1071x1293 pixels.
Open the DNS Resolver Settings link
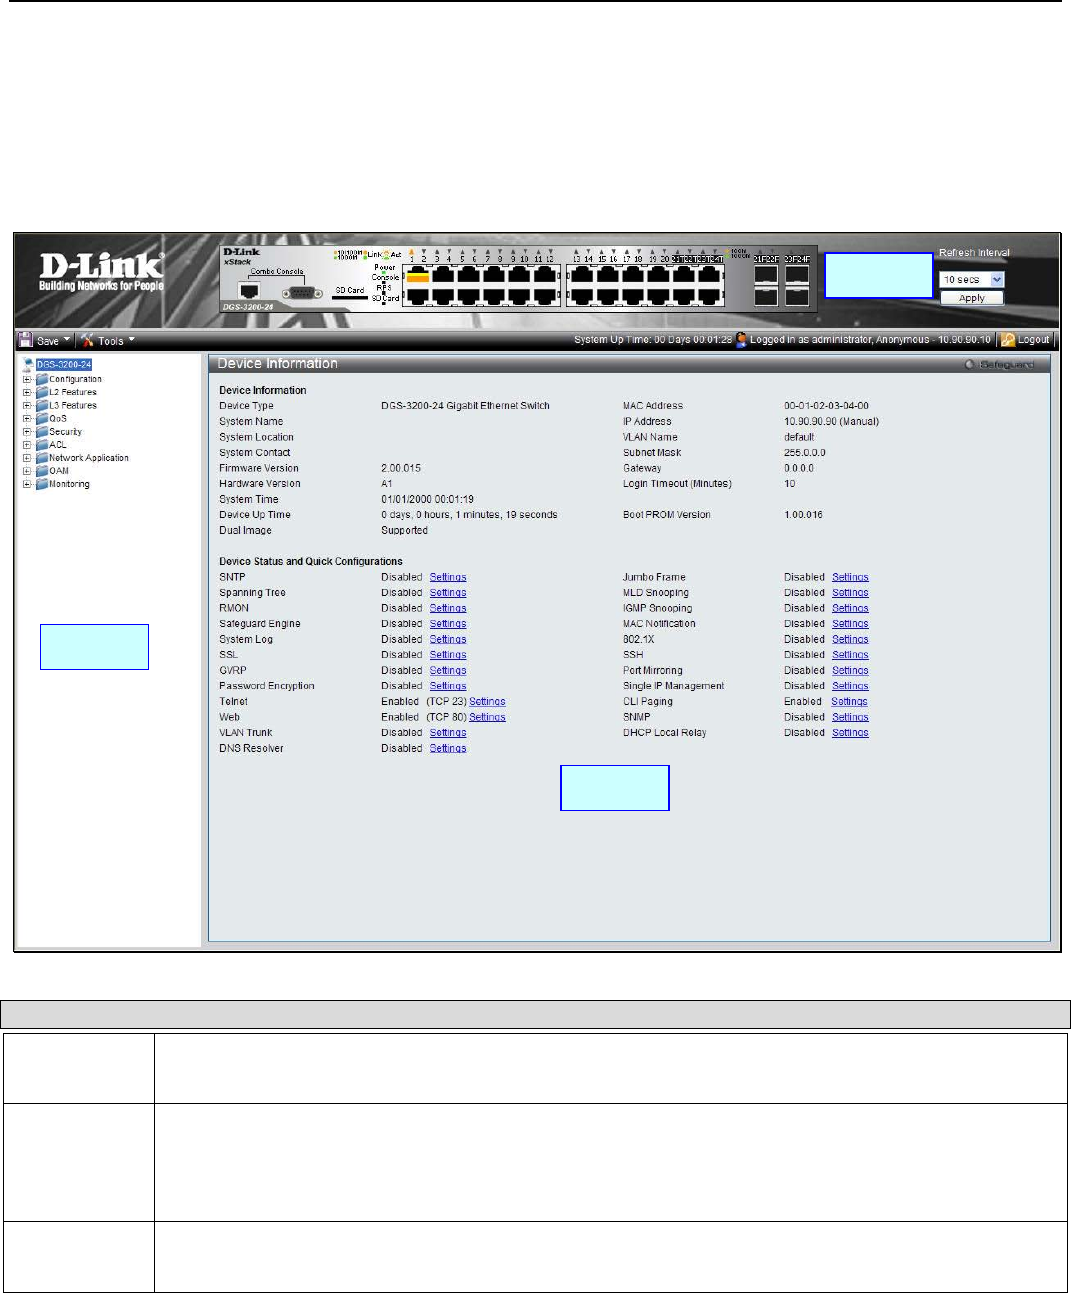tap(448, 748)
